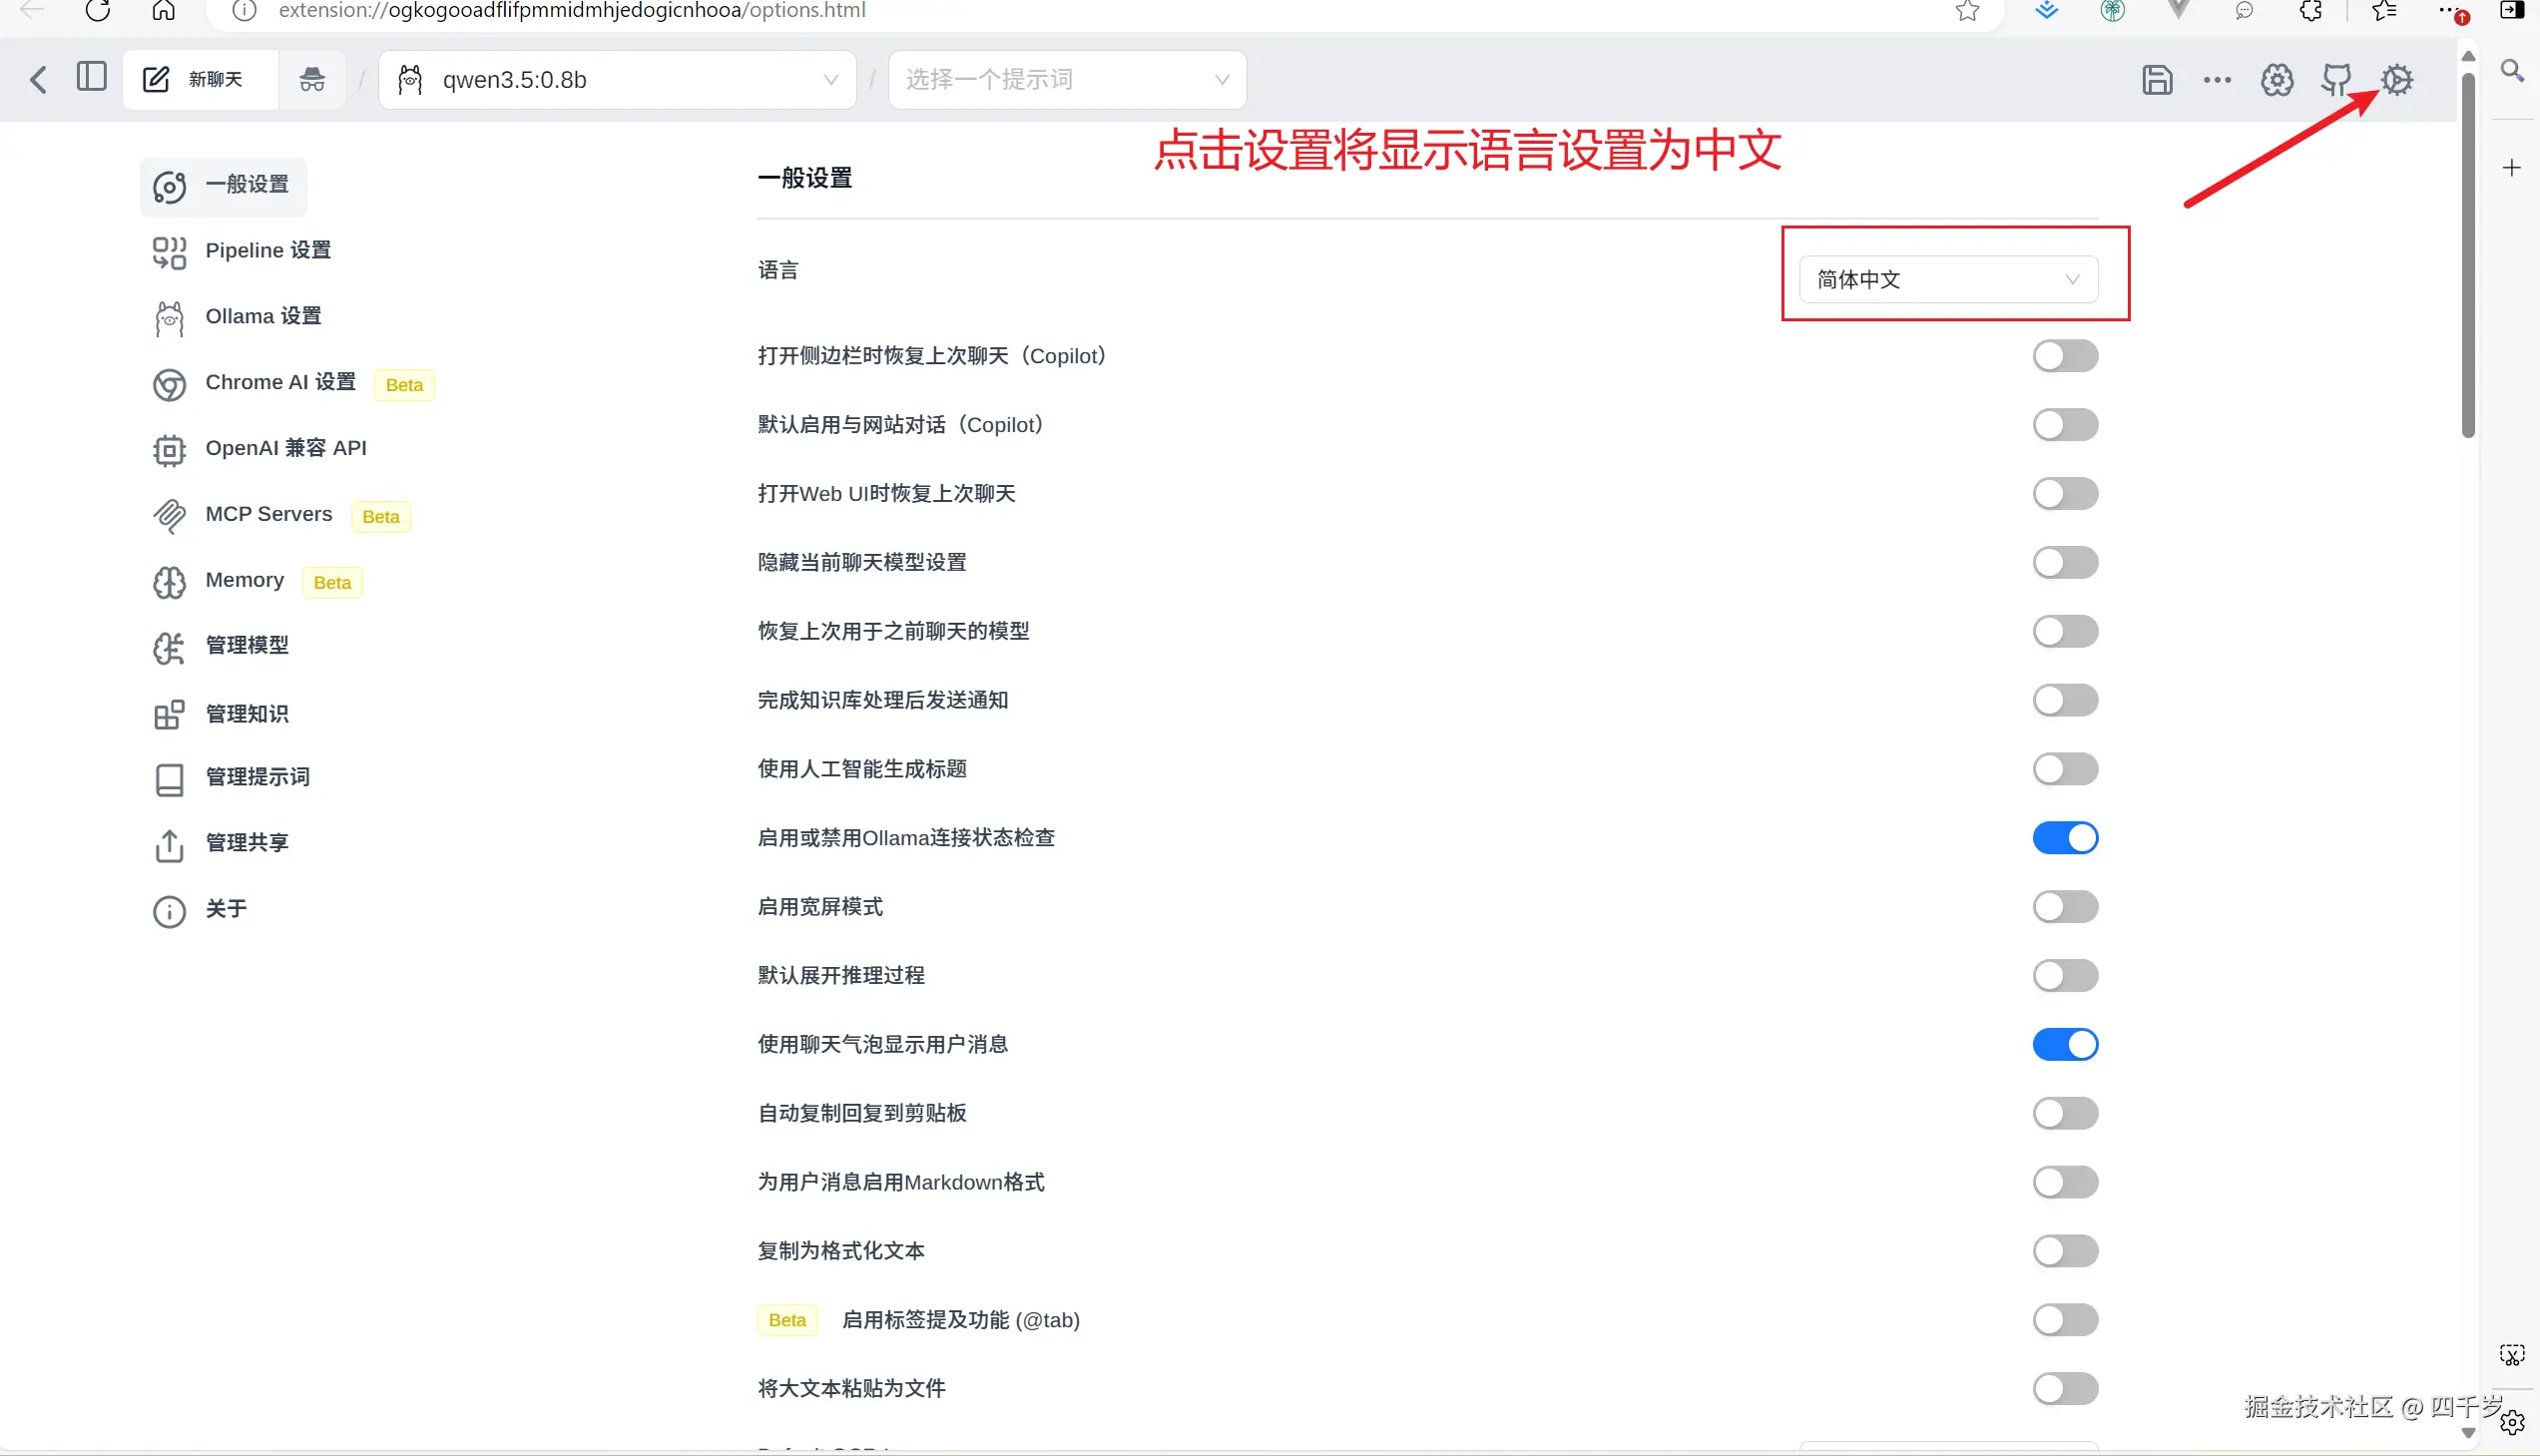This screenshot has width=2540, height=1456.
Task: Open the incognito temporary chat icon
Action: (x=312, y=79)
